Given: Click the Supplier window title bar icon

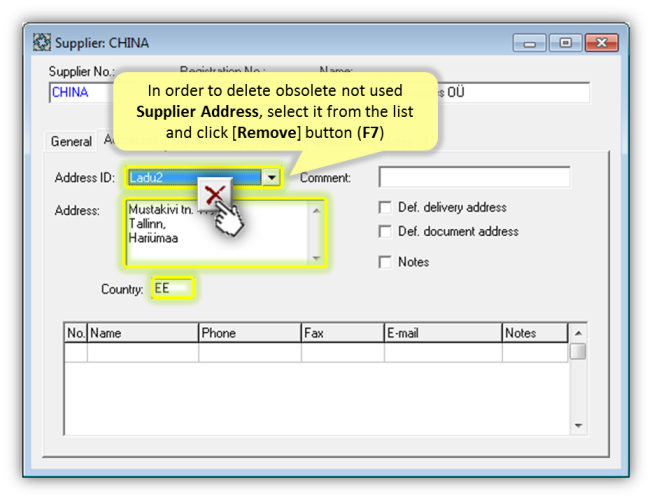Looking at the screenshot, I should tap(42, 43).
